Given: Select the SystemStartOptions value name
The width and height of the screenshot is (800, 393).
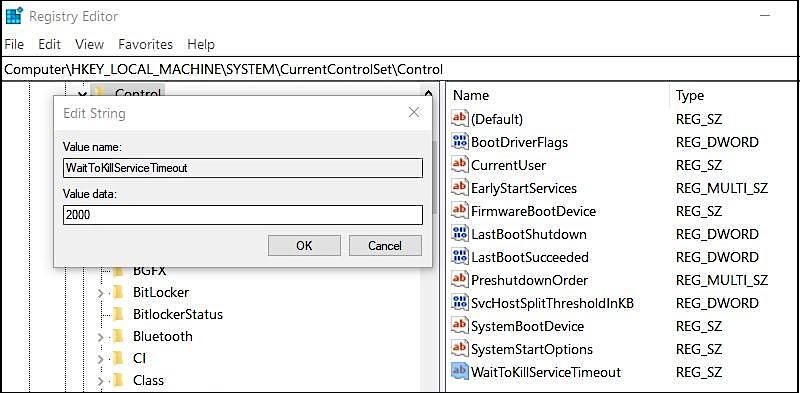Looking at the screenshot, I should coord(532,349).
